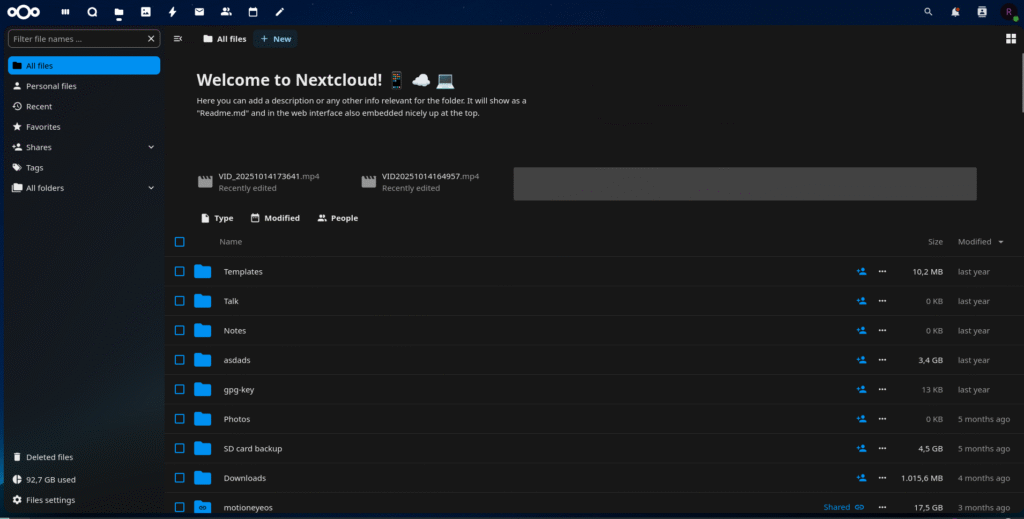Open the Mail app icon
Image resolution: width=1024 pixels, height=519 pixels.
pos(199,12)
